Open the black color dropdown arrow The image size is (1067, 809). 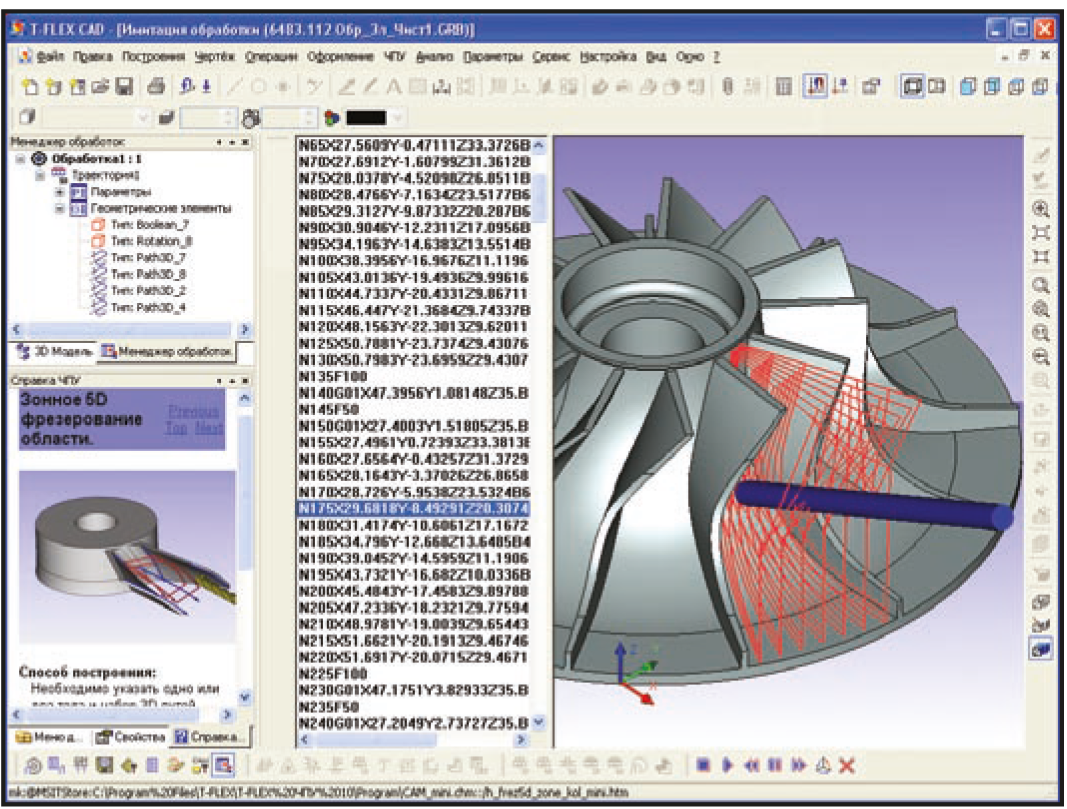(x=397, y=118)
